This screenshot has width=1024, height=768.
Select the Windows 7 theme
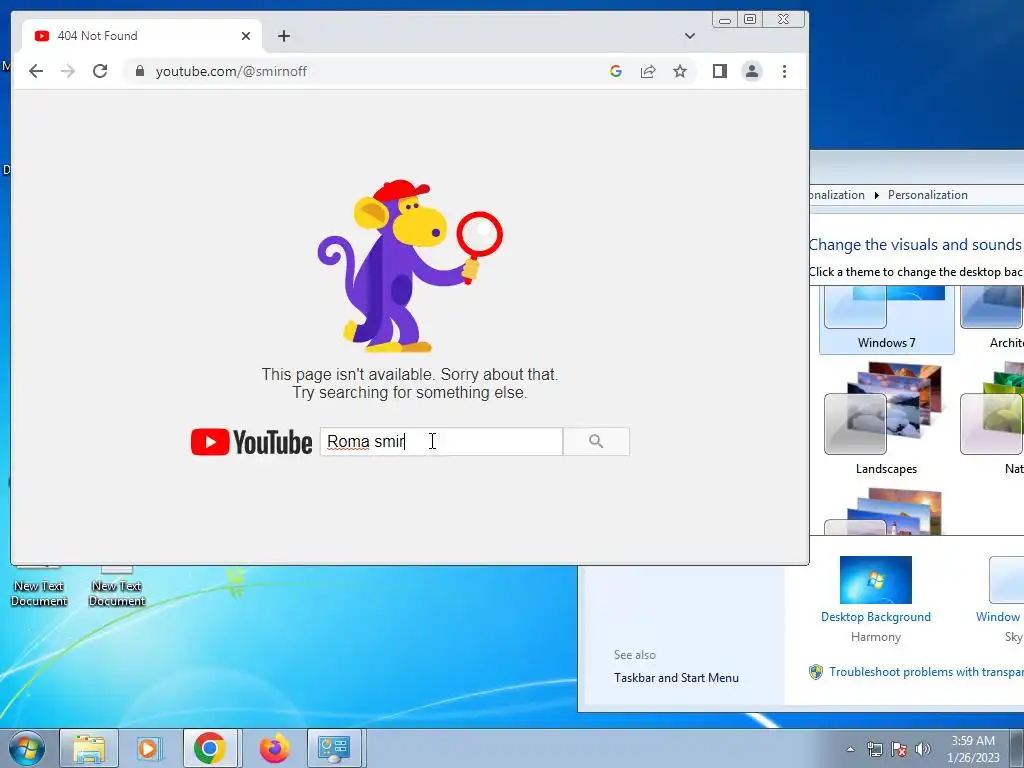point(886,319)
